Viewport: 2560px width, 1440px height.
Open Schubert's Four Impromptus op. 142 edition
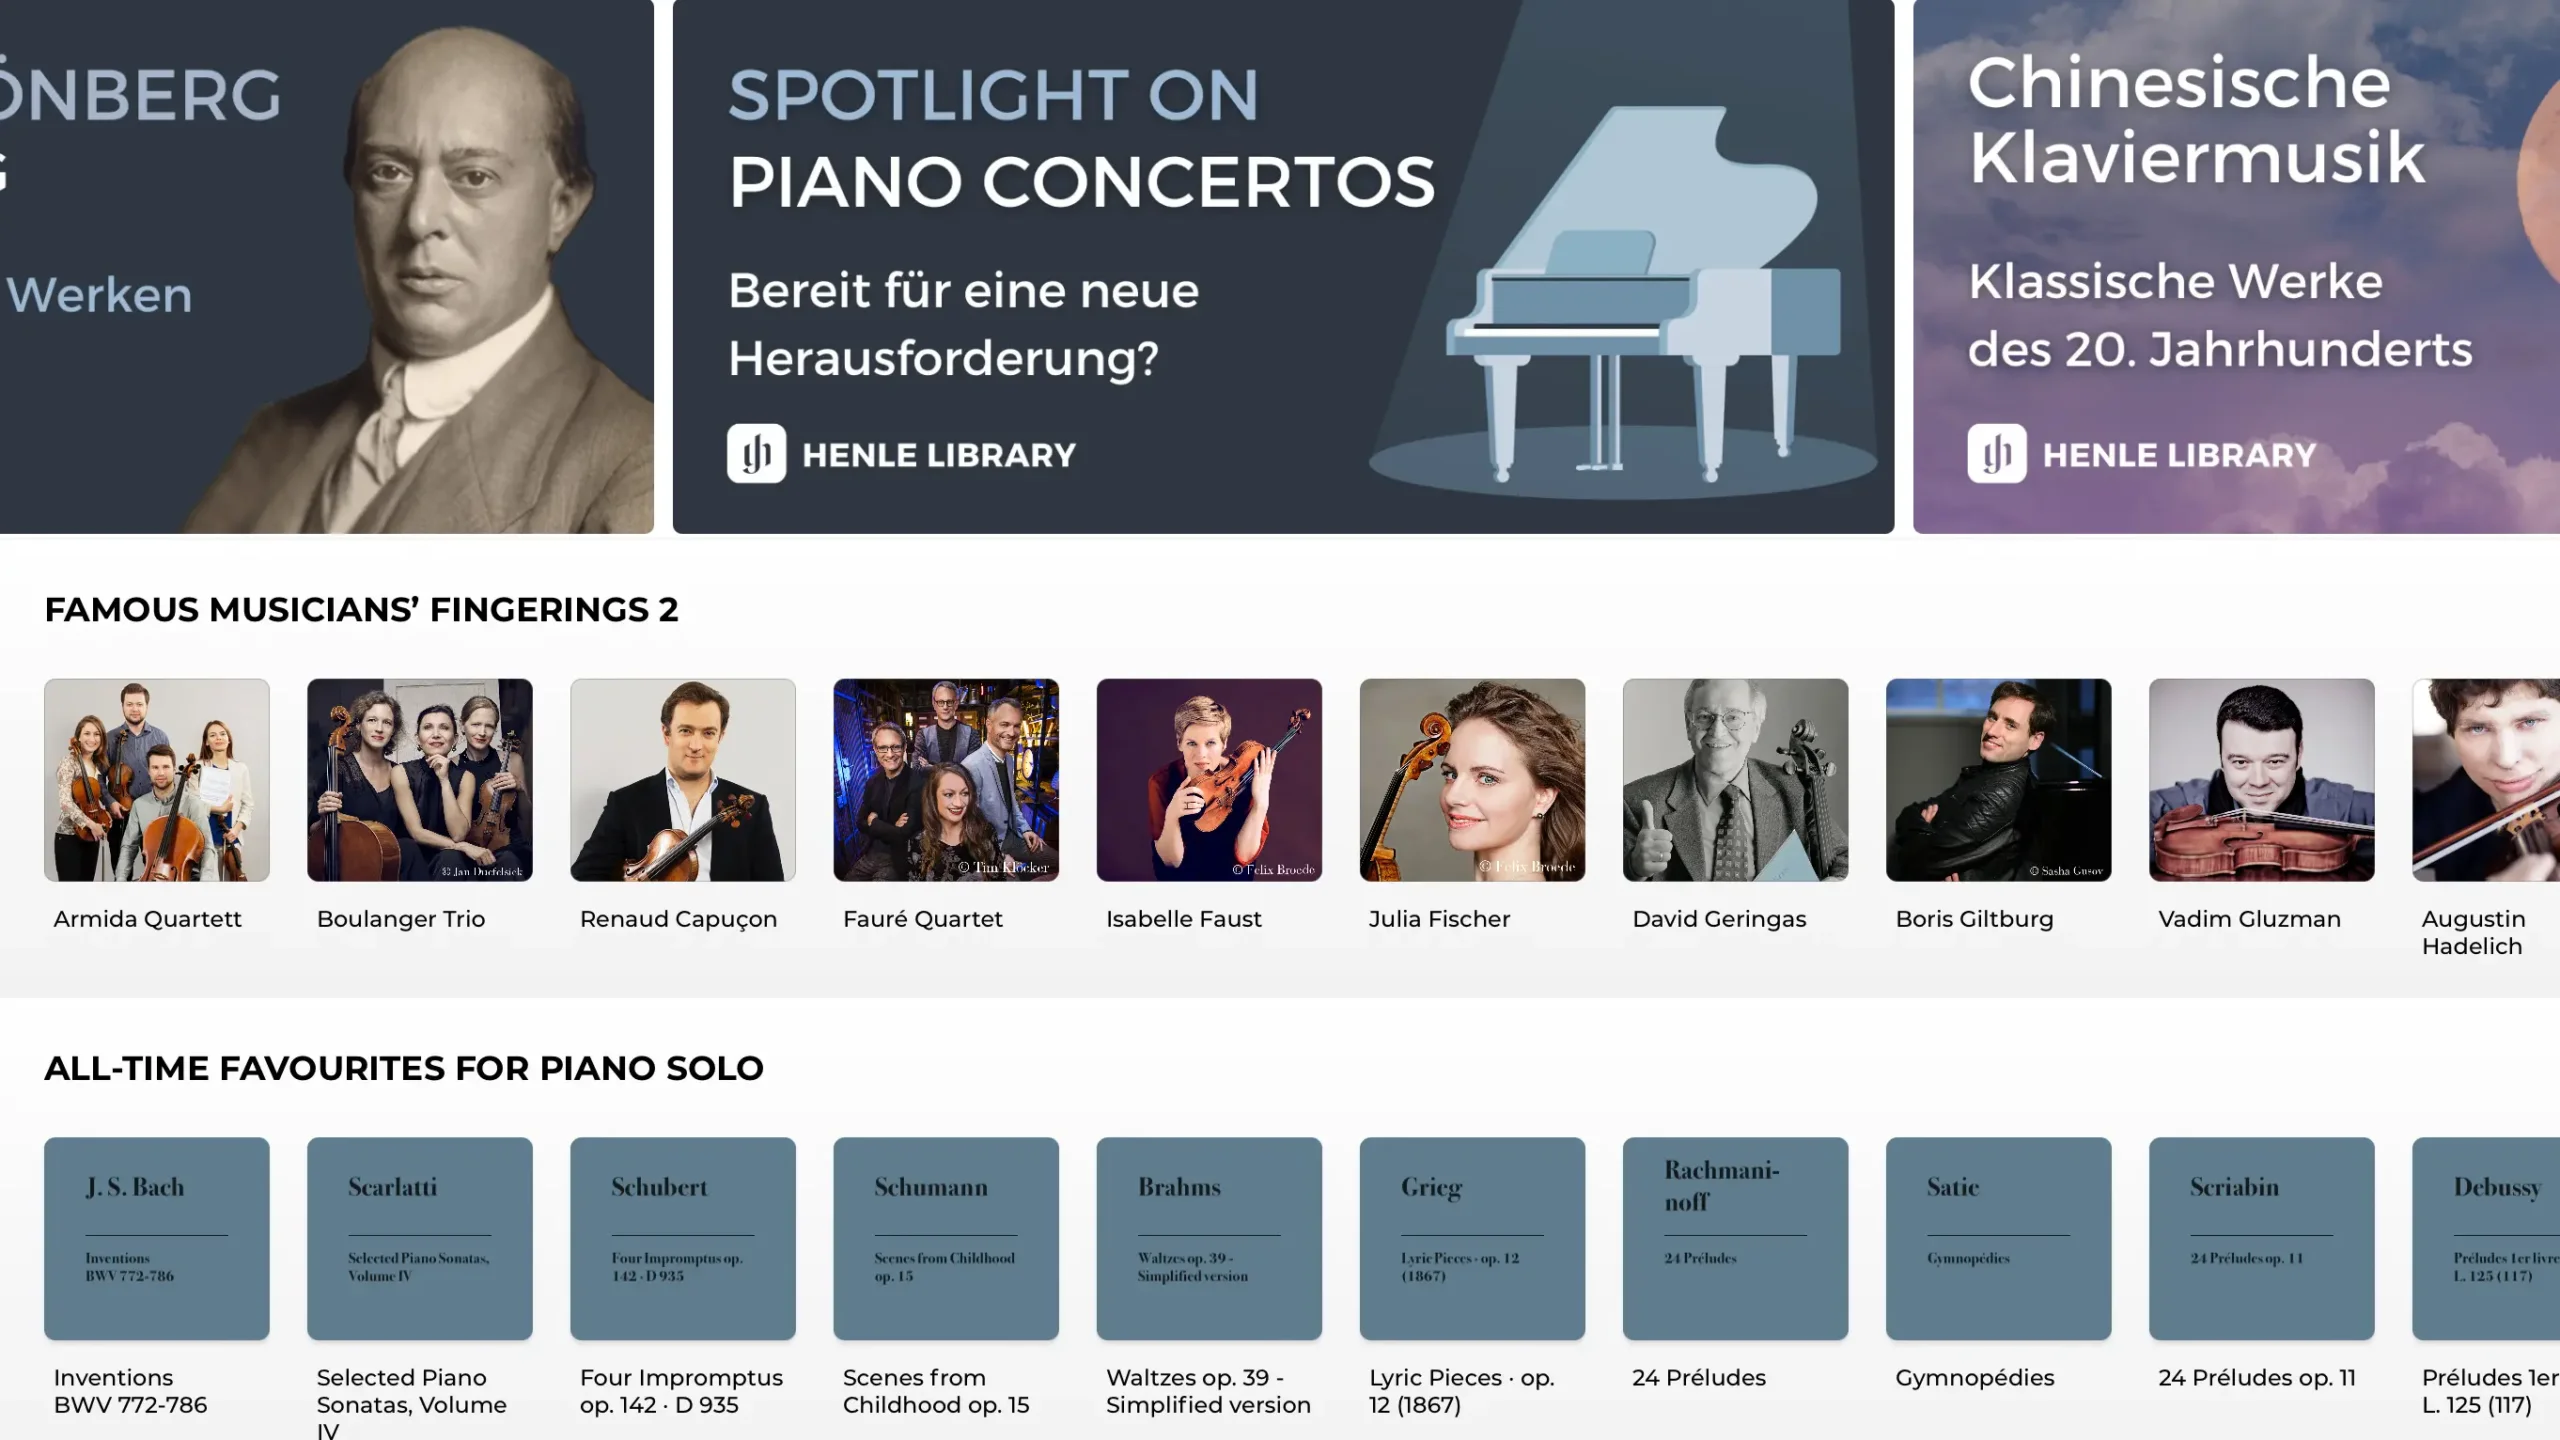click(683, 1238)
